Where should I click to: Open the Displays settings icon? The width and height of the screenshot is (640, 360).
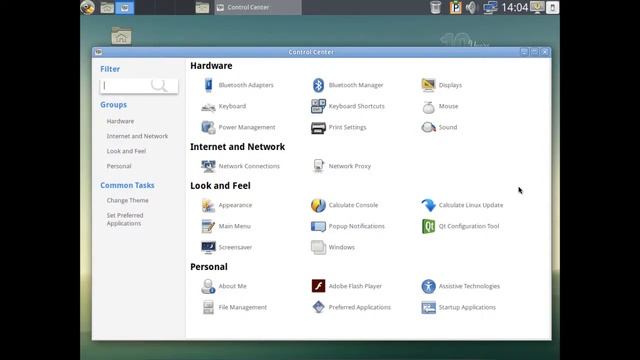[x=428, y=85]
